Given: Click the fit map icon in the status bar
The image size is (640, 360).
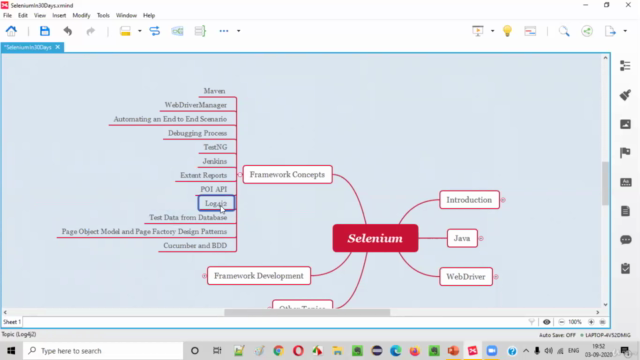Looking at the screenshot, I should (602, 322).
